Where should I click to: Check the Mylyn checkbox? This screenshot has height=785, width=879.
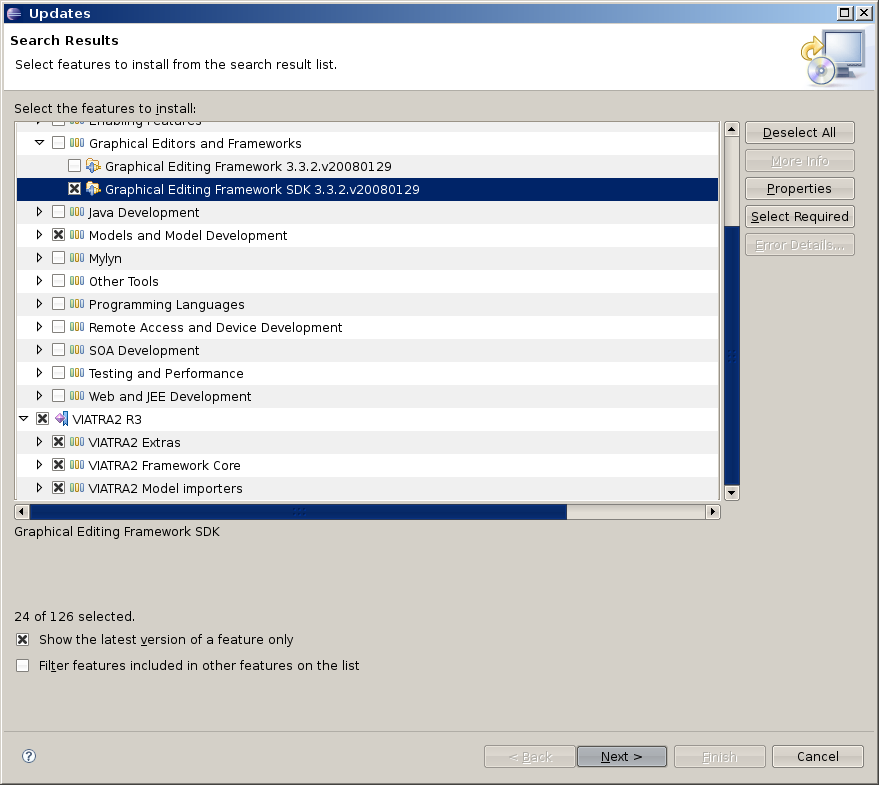coord(58,258)
